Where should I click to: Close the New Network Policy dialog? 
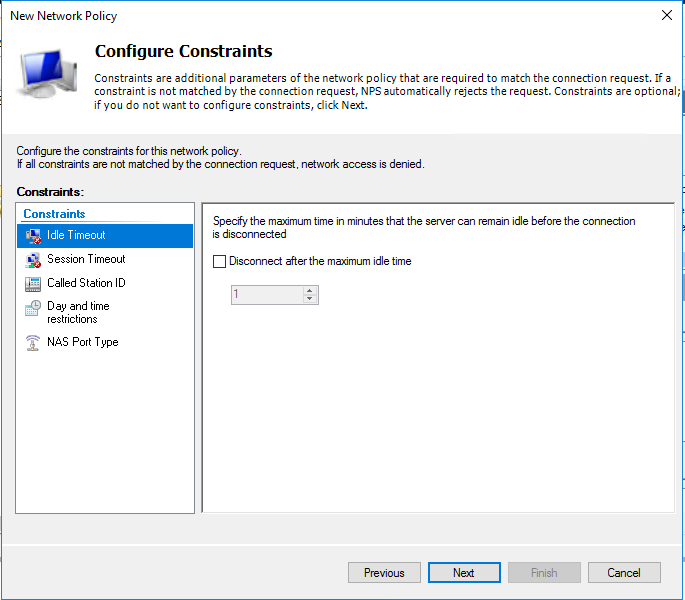click(667, 15)
